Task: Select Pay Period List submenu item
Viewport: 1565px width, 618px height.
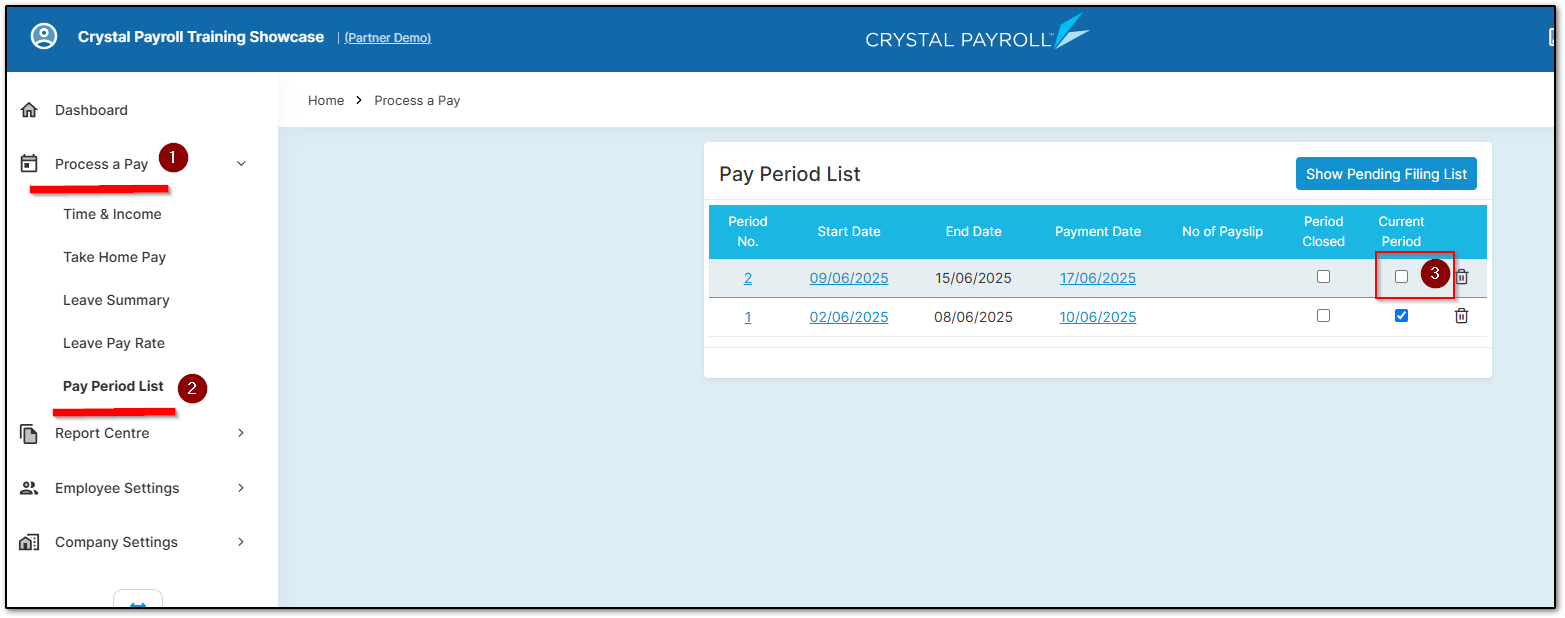Action: [x=113, y=386]
